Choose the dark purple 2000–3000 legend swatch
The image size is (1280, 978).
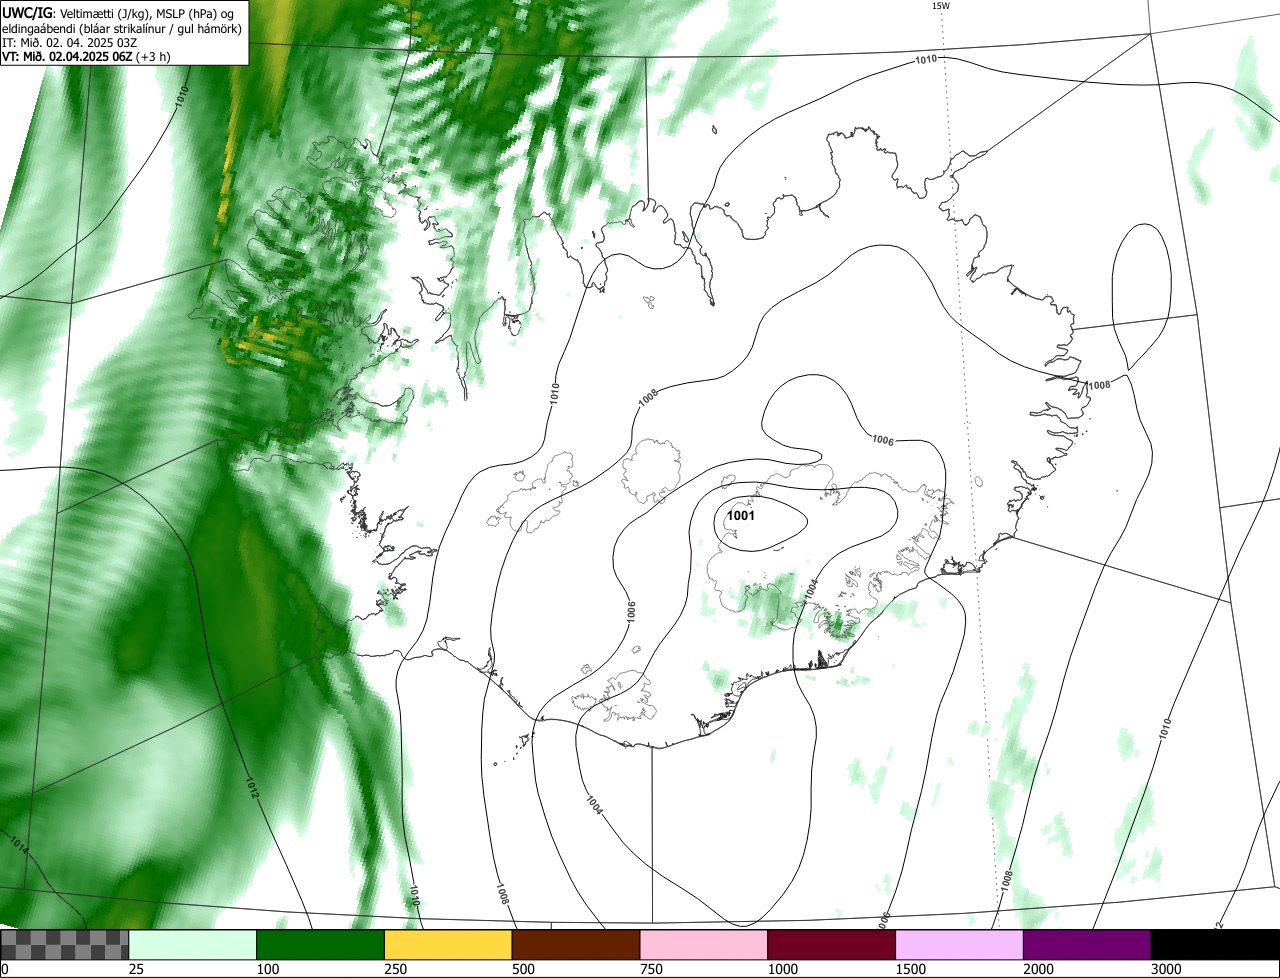click(x=1087, y=945)
